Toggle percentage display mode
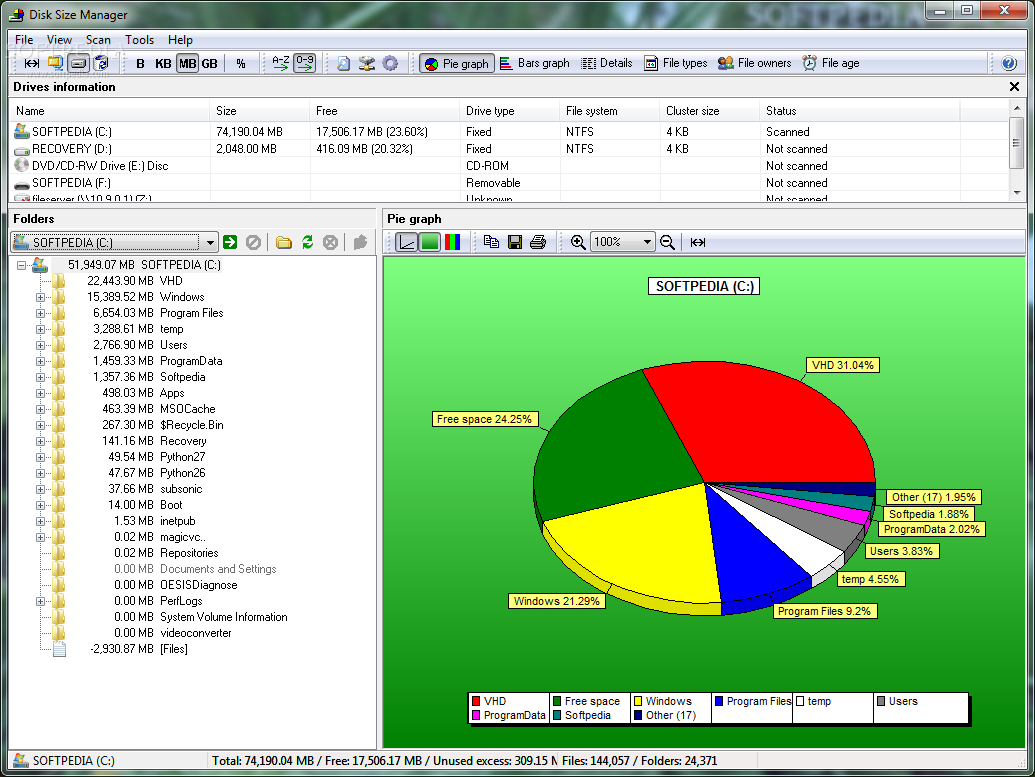Screen dimensions: 1035x777 click(241, 63)
